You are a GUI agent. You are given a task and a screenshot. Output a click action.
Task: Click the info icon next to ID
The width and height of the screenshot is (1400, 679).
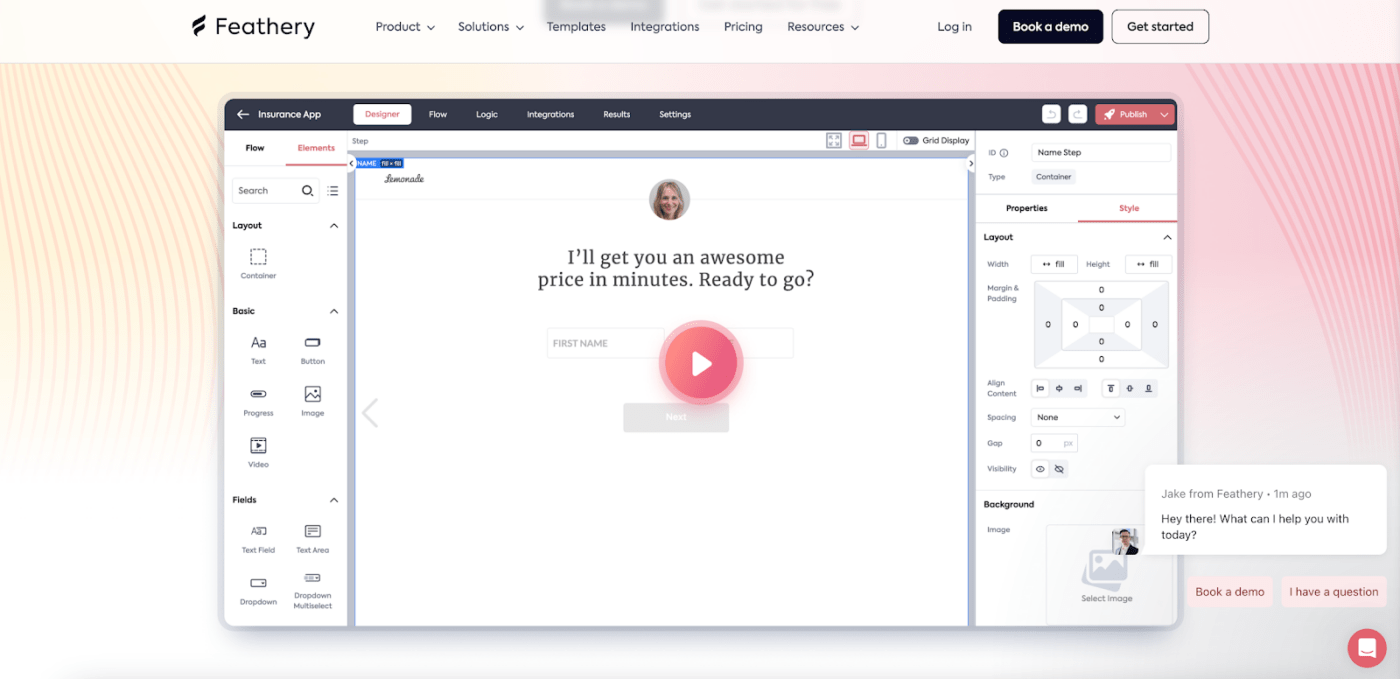pos(1004,153)
